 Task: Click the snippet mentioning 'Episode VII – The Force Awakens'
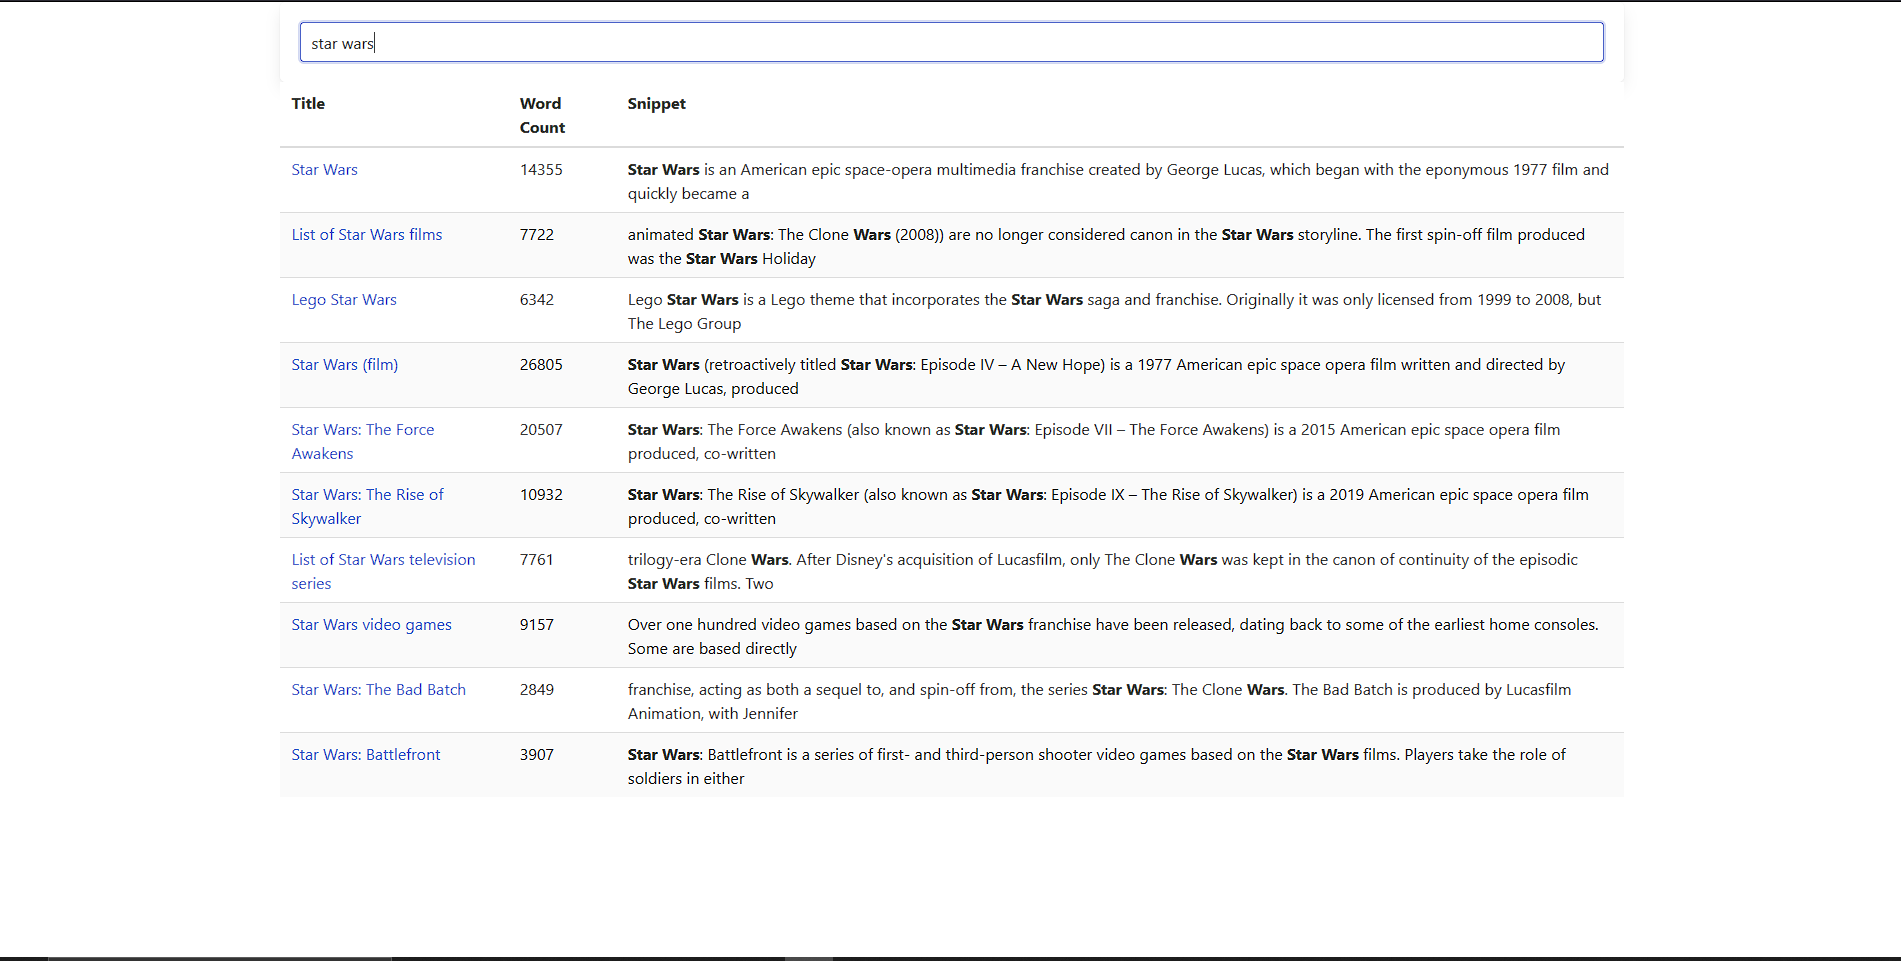(x=1094, y=442)
